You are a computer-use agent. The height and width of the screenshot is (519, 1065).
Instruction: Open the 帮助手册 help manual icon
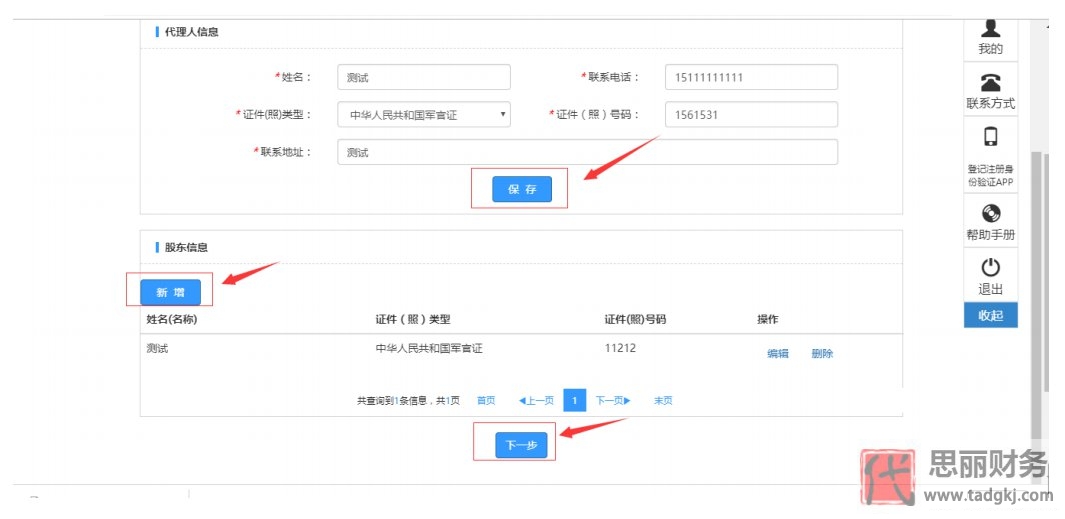point(990,214)
